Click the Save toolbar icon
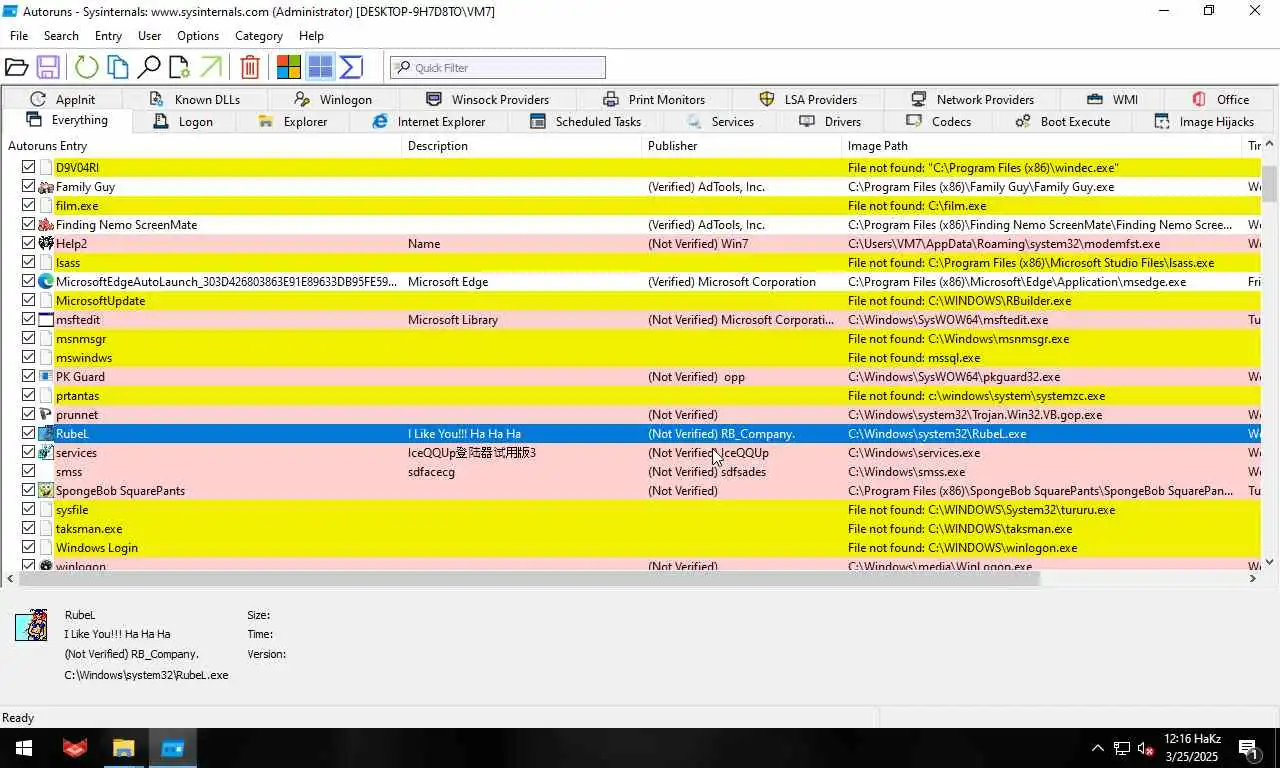 coord(48,67)
